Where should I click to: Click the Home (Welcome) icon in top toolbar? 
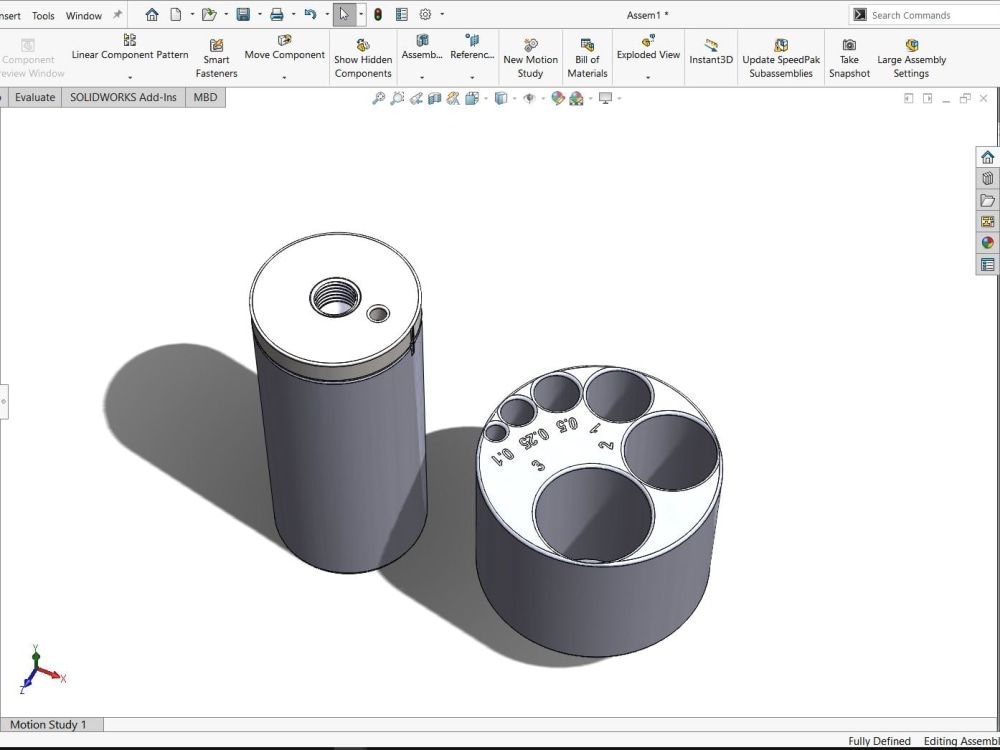(152, 15)
